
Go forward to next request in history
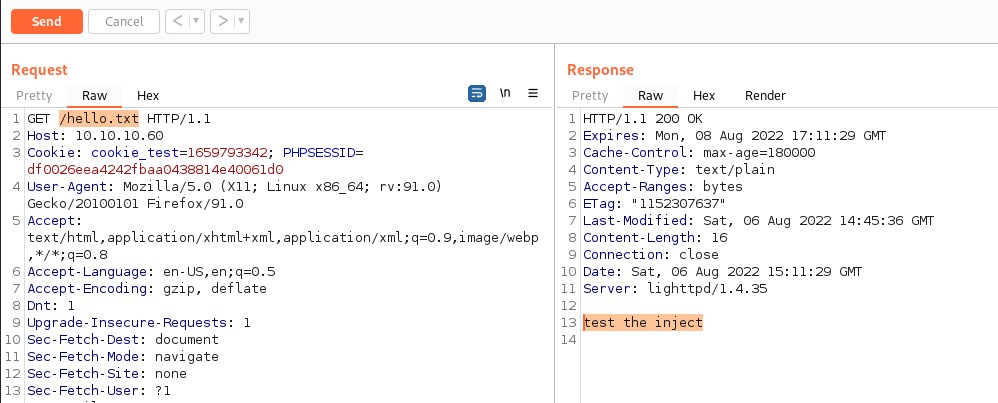tap(221, 21)
